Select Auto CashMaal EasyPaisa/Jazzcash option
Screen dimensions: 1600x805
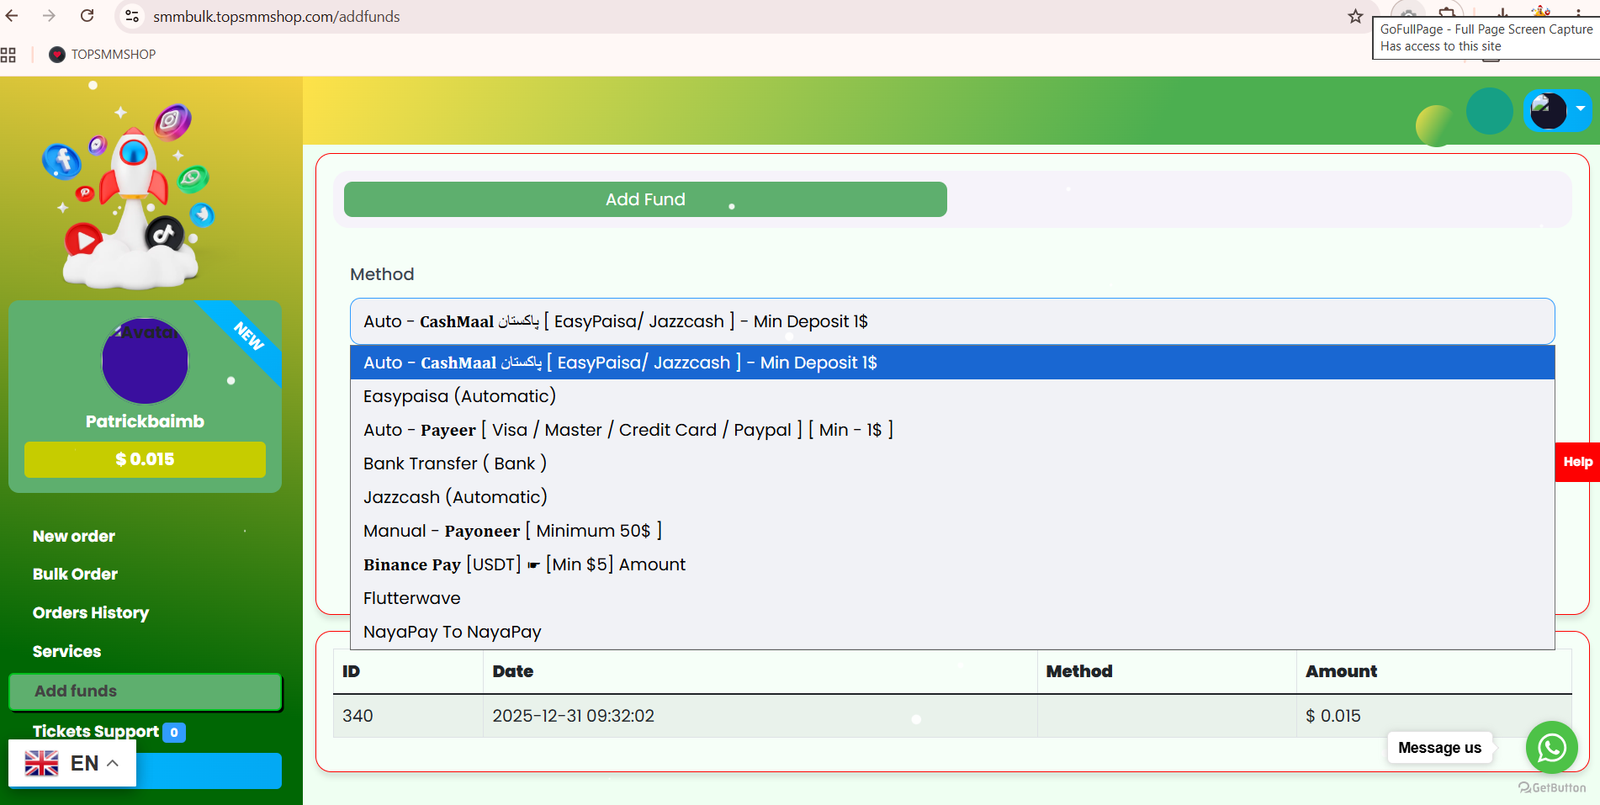(952, 362)
